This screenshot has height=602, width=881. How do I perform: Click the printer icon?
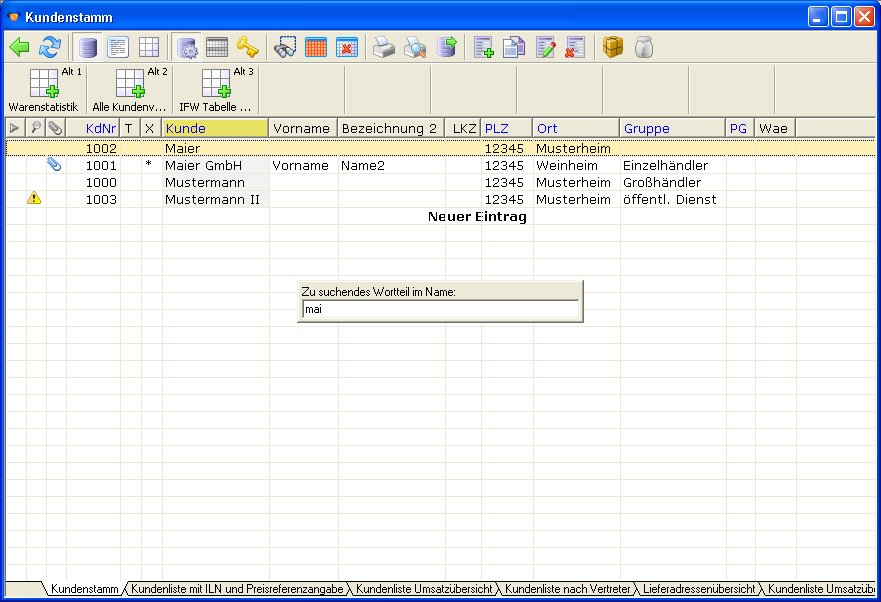(384, 47)
